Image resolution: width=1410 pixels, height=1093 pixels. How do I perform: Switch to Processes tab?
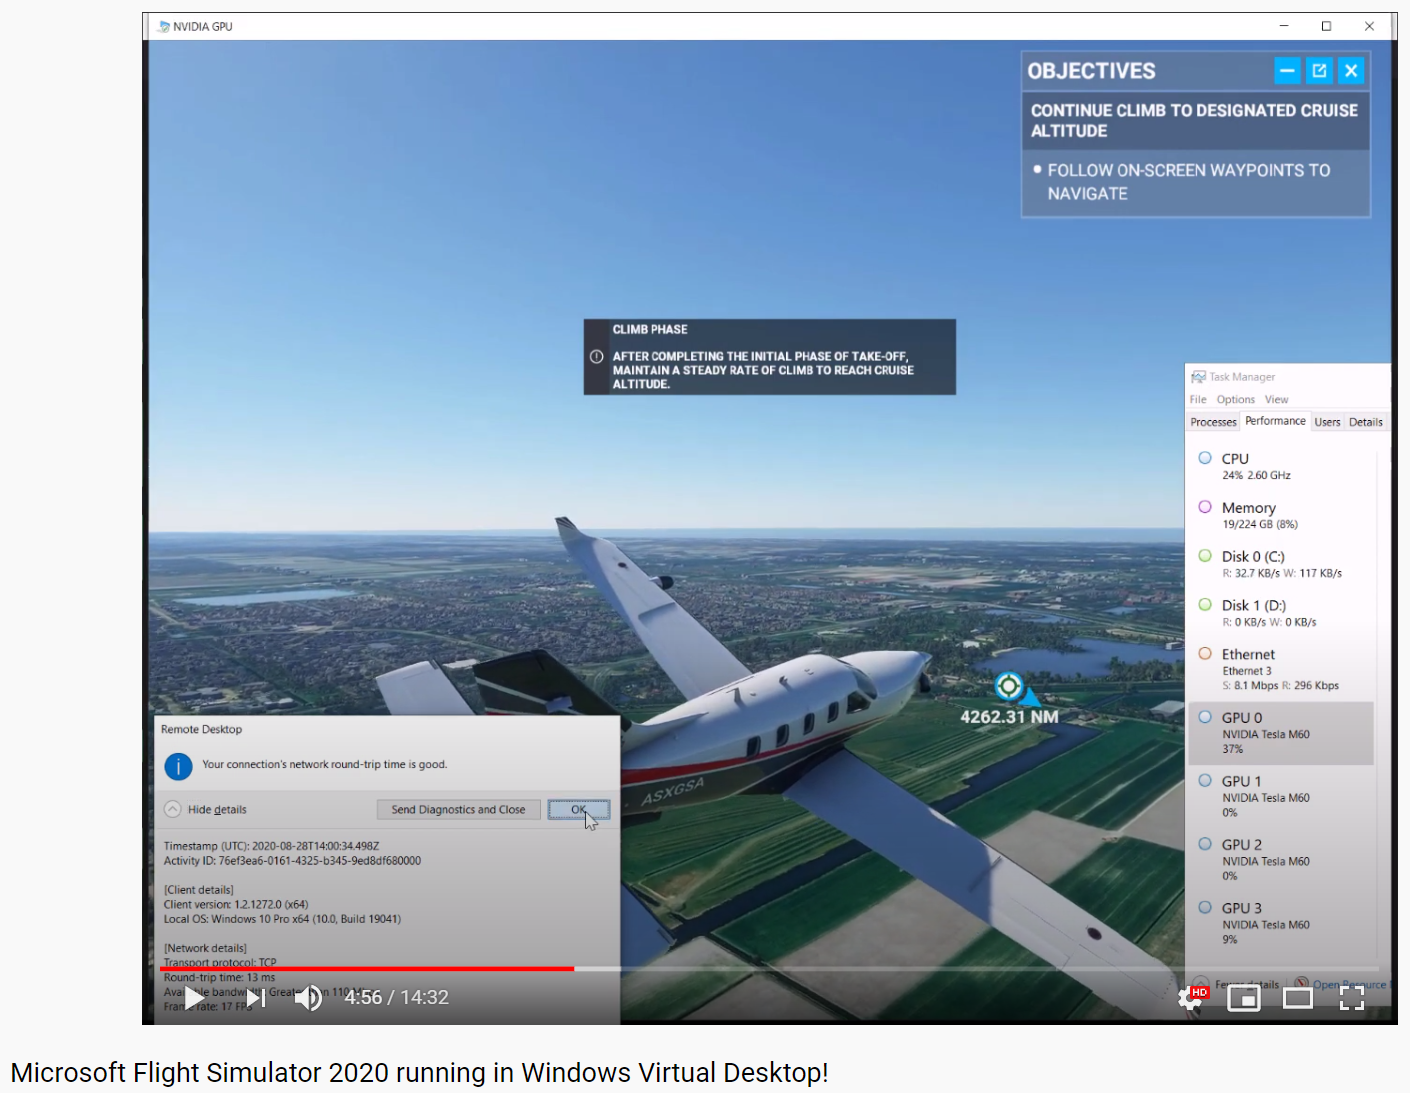coord(1213,422)
